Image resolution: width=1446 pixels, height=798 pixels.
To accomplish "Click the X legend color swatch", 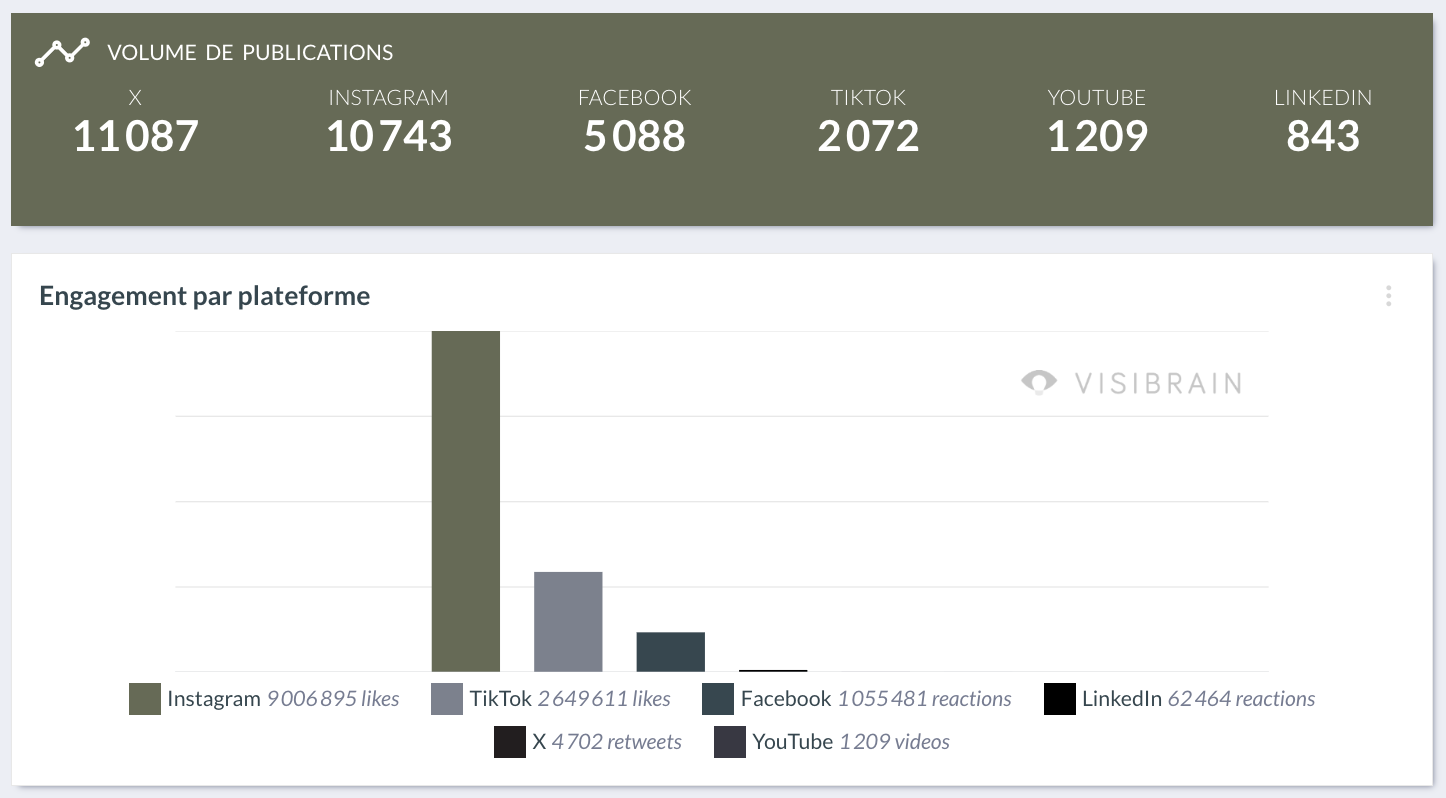I will [x=510, y=742].
